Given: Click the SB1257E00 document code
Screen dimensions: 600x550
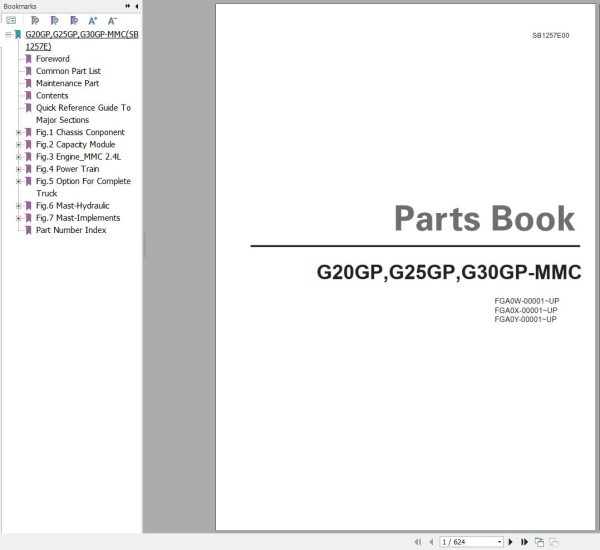Looking at the screenshot, I should [551, 36].
